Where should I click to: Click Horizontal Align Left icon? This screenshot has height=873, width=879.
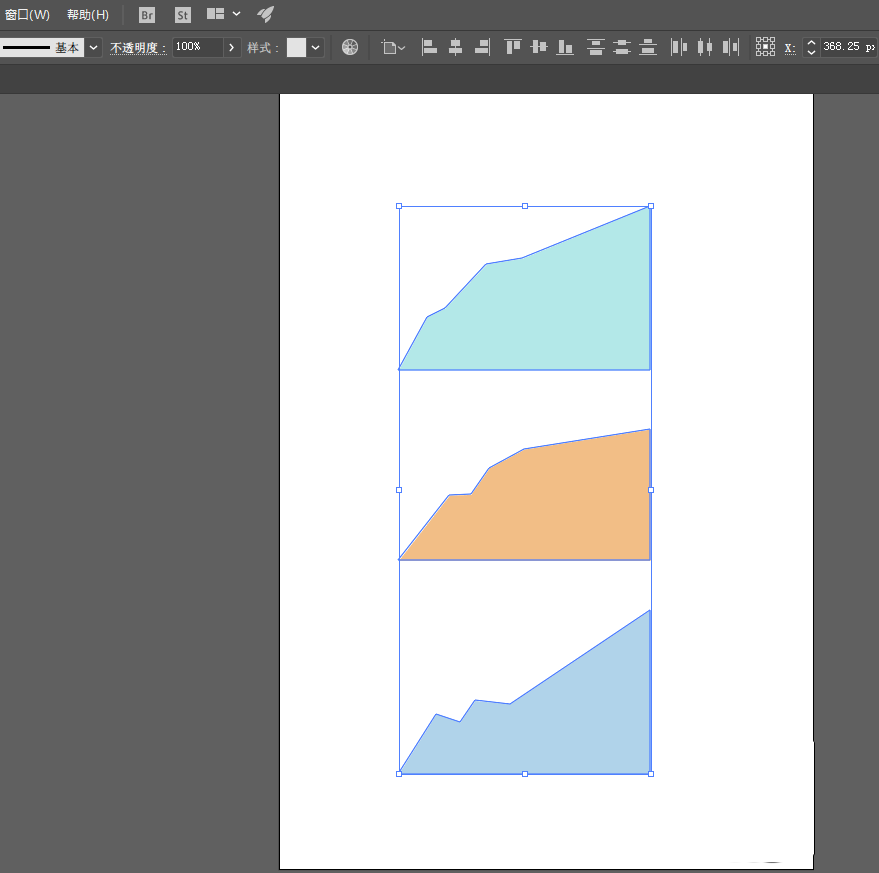point(429,47)
